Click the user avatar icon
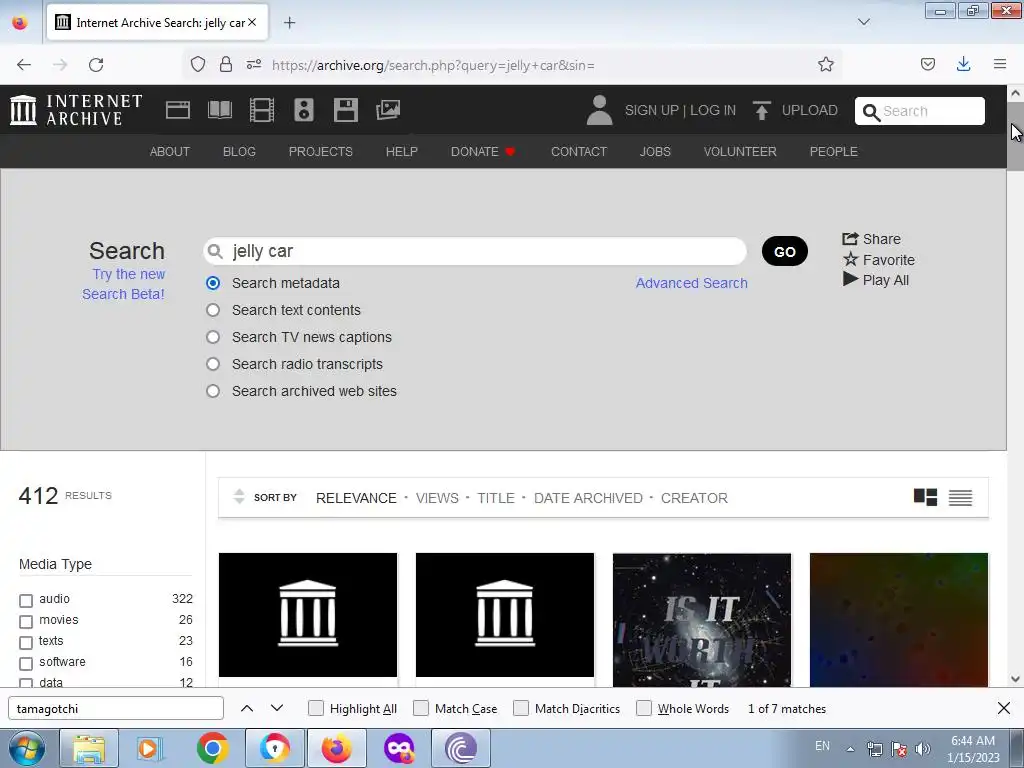This screenshot has width=1024, height=768. coord(599,110)
